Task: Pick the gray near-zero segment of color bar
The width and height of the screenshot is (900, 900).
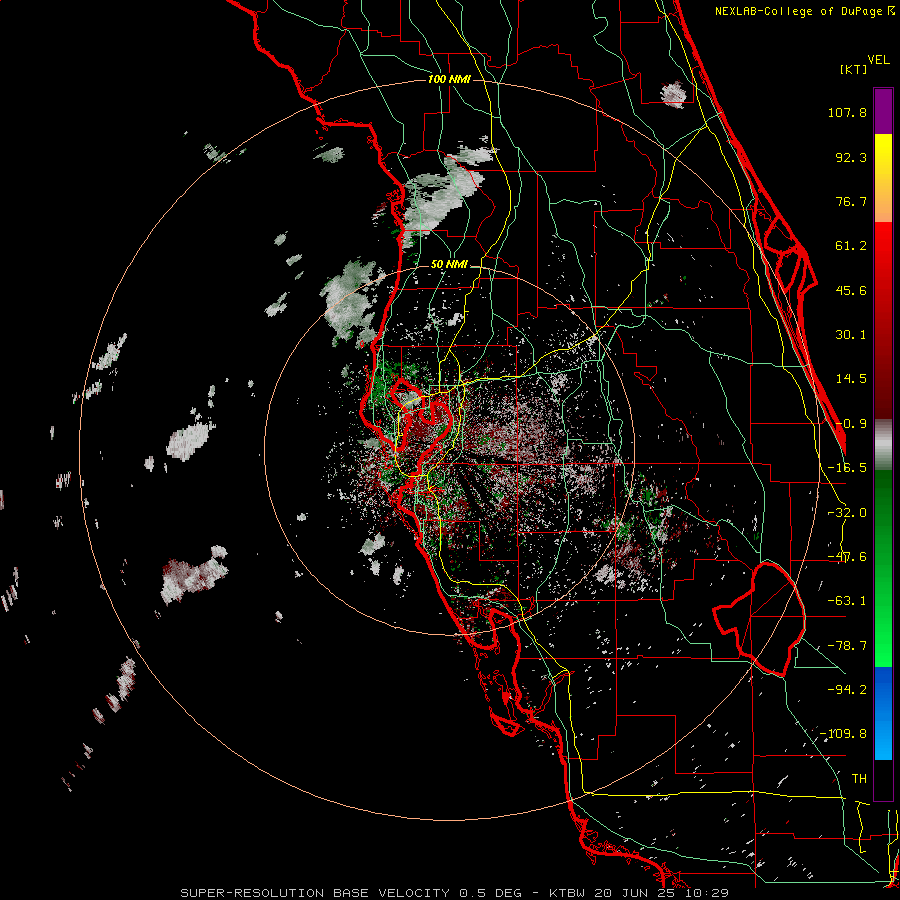Action: pos(883,444)
